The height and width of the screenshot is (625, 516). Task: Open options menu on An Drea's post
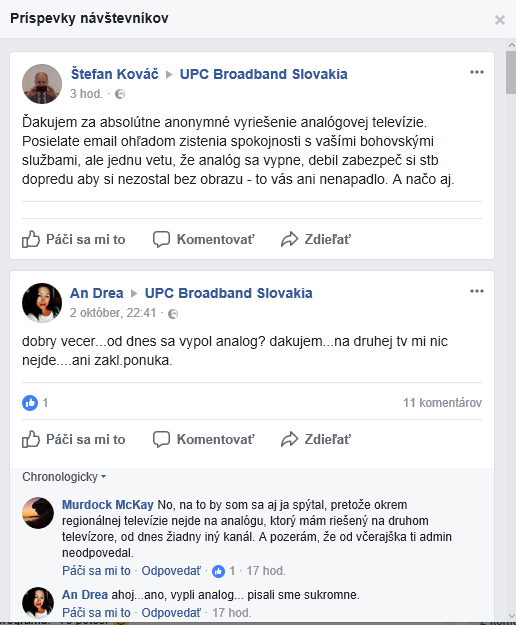(x=477, y=291)
